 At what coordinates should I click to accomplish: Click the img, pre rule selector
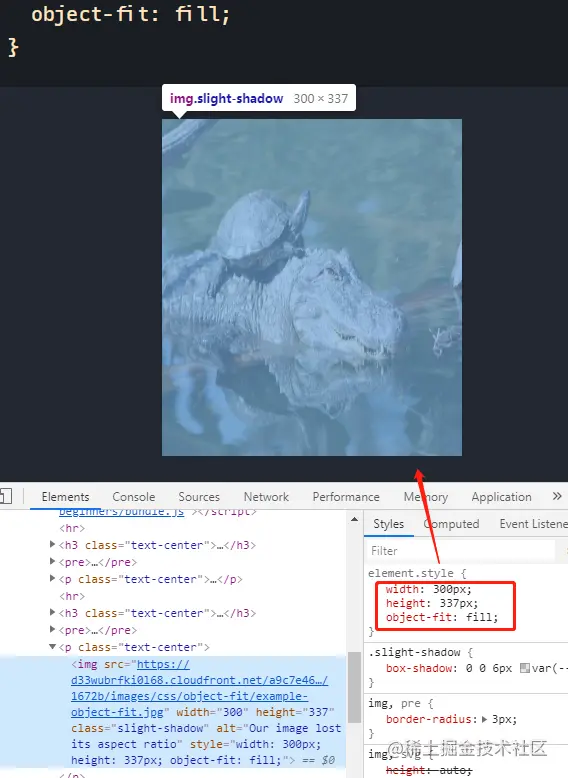click(394, 703)
